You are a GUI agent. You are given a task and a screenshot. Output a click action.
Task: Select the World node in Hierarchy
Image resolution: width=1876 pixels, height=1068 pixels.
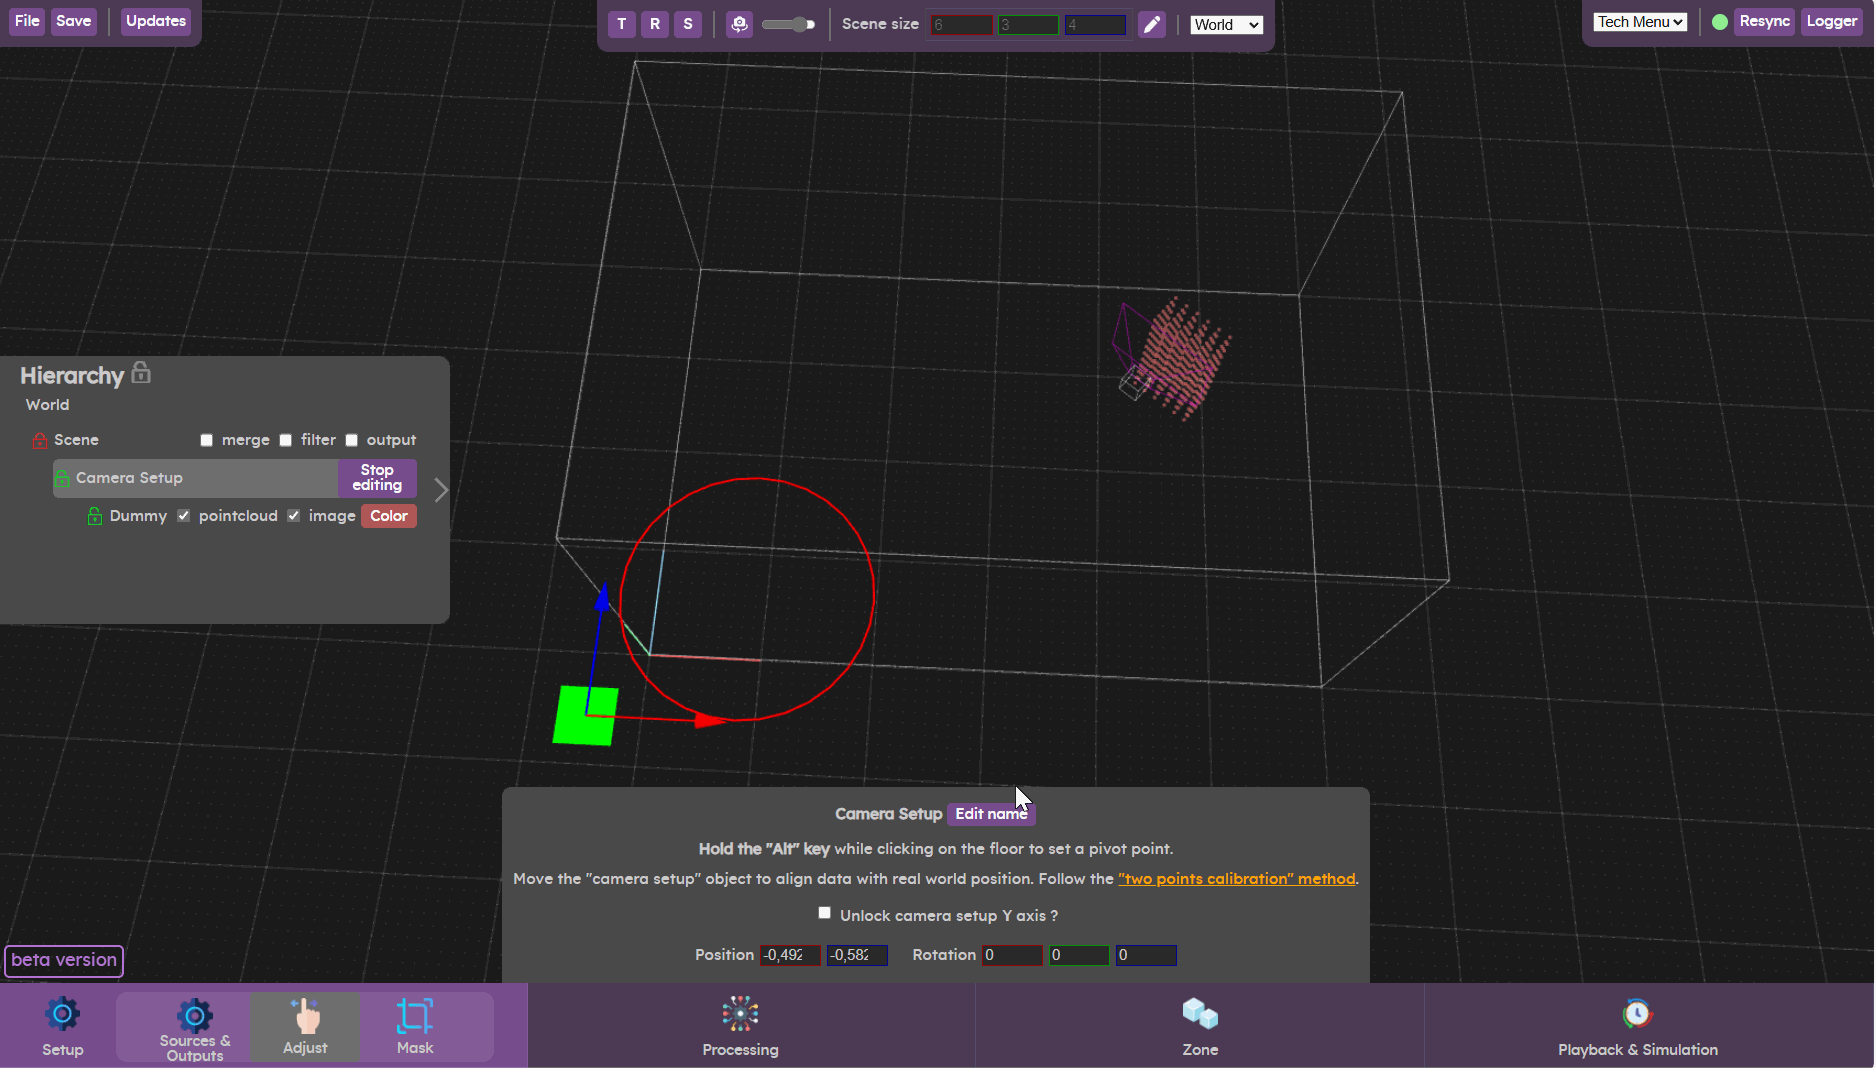click(x=47, y=405)
